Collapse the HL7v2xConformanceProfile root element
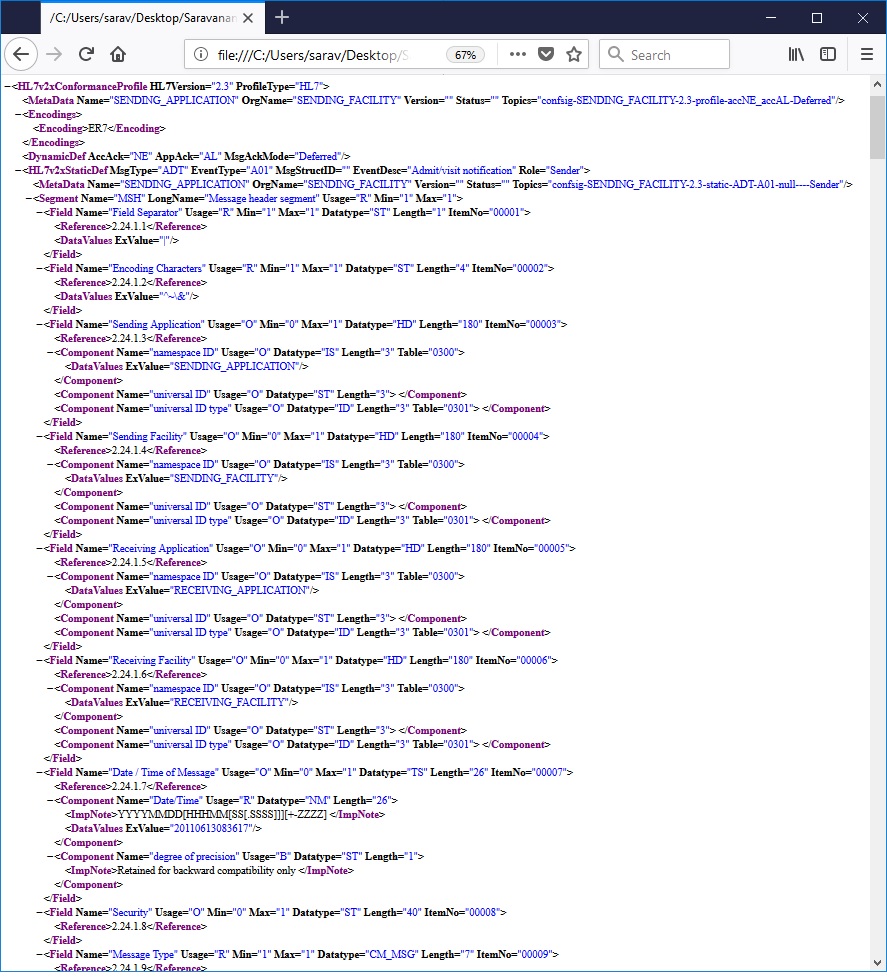The image size is (887, 979). 8,85
